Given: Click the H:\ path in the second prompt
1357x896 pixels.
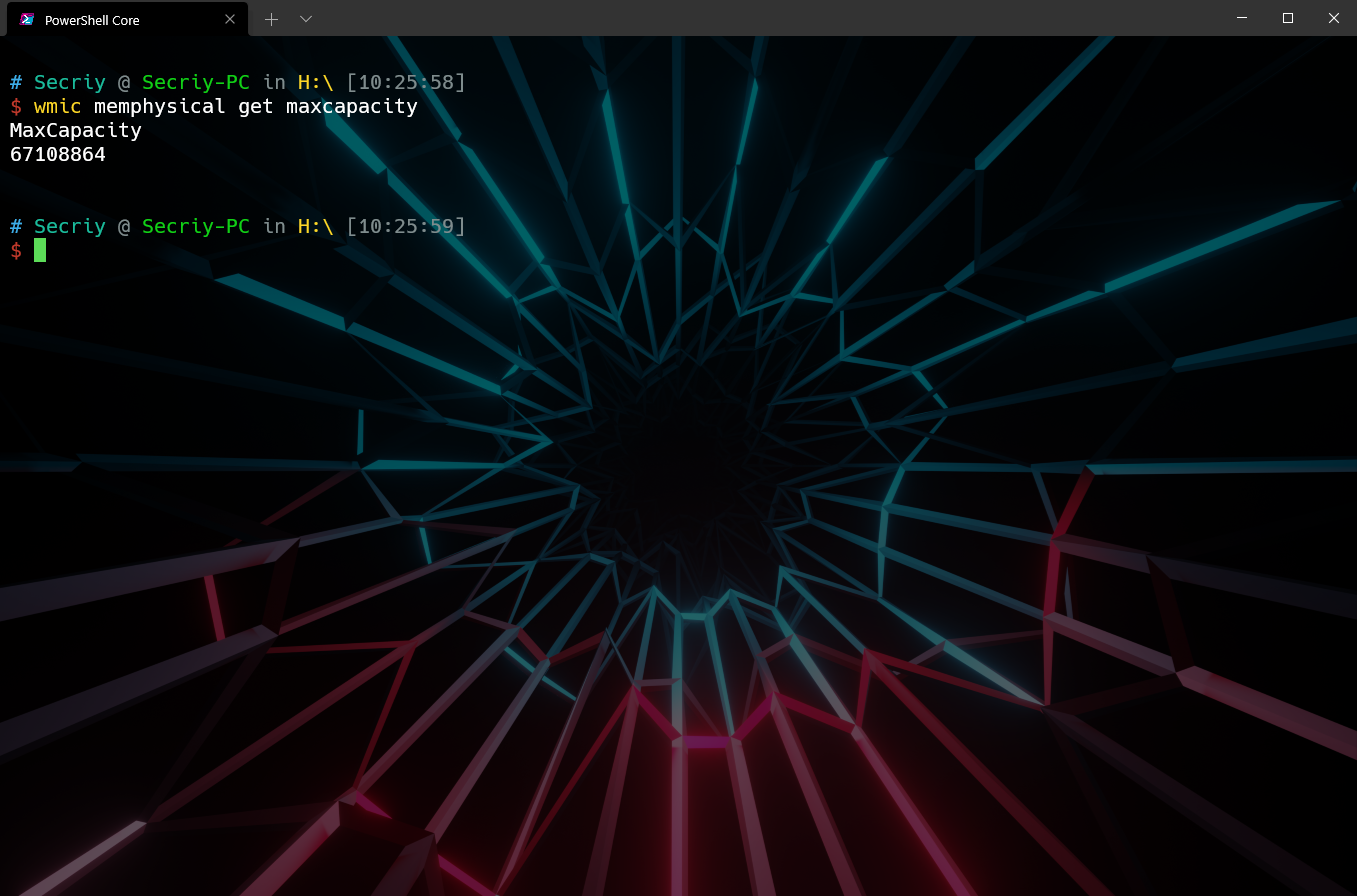Looking at the screenshot, I should [x=316, y=226].
